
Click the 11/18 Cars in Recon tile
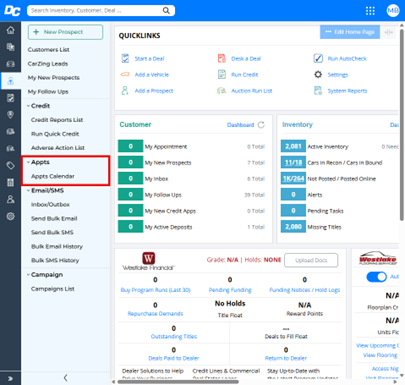[293, 163]
